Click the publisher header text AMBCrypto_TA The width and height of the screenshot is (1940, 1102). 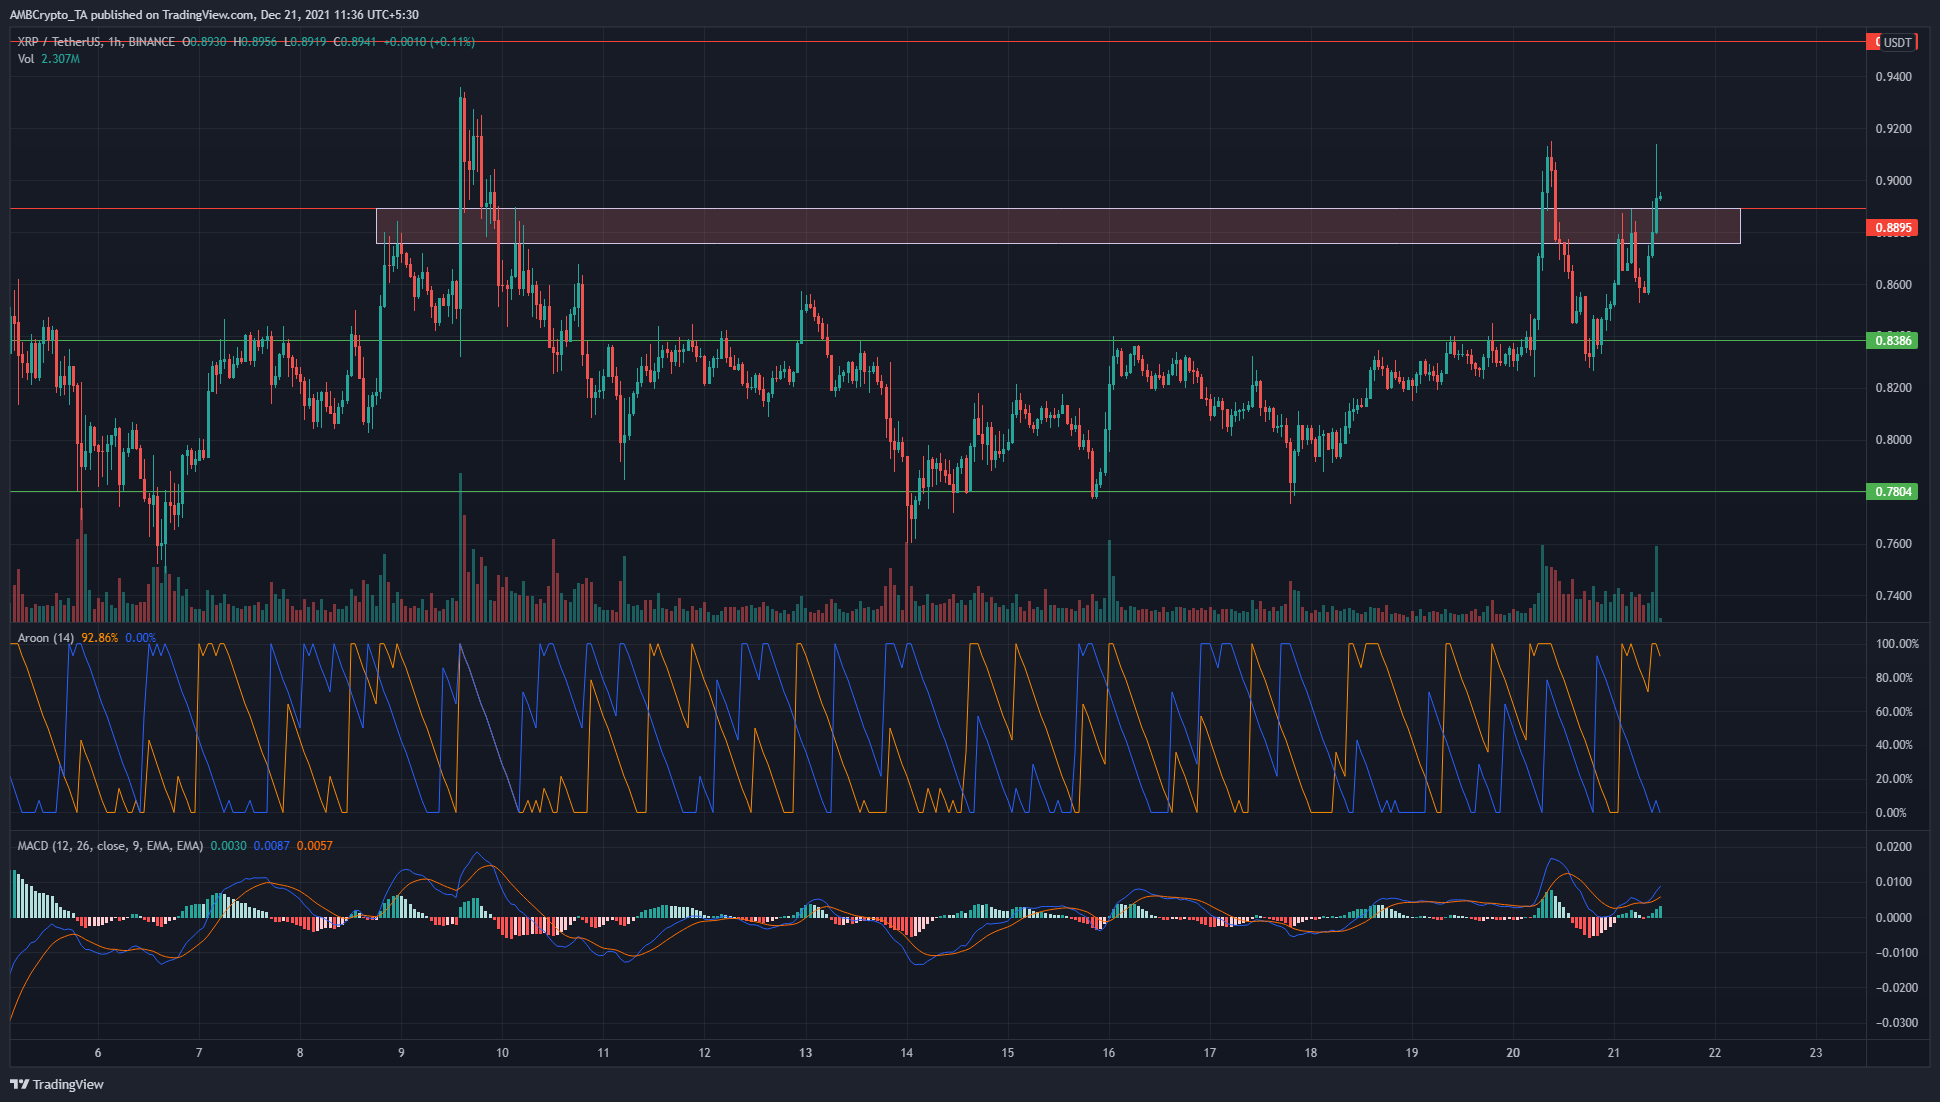pyautogui.click(x=49, y=15)
